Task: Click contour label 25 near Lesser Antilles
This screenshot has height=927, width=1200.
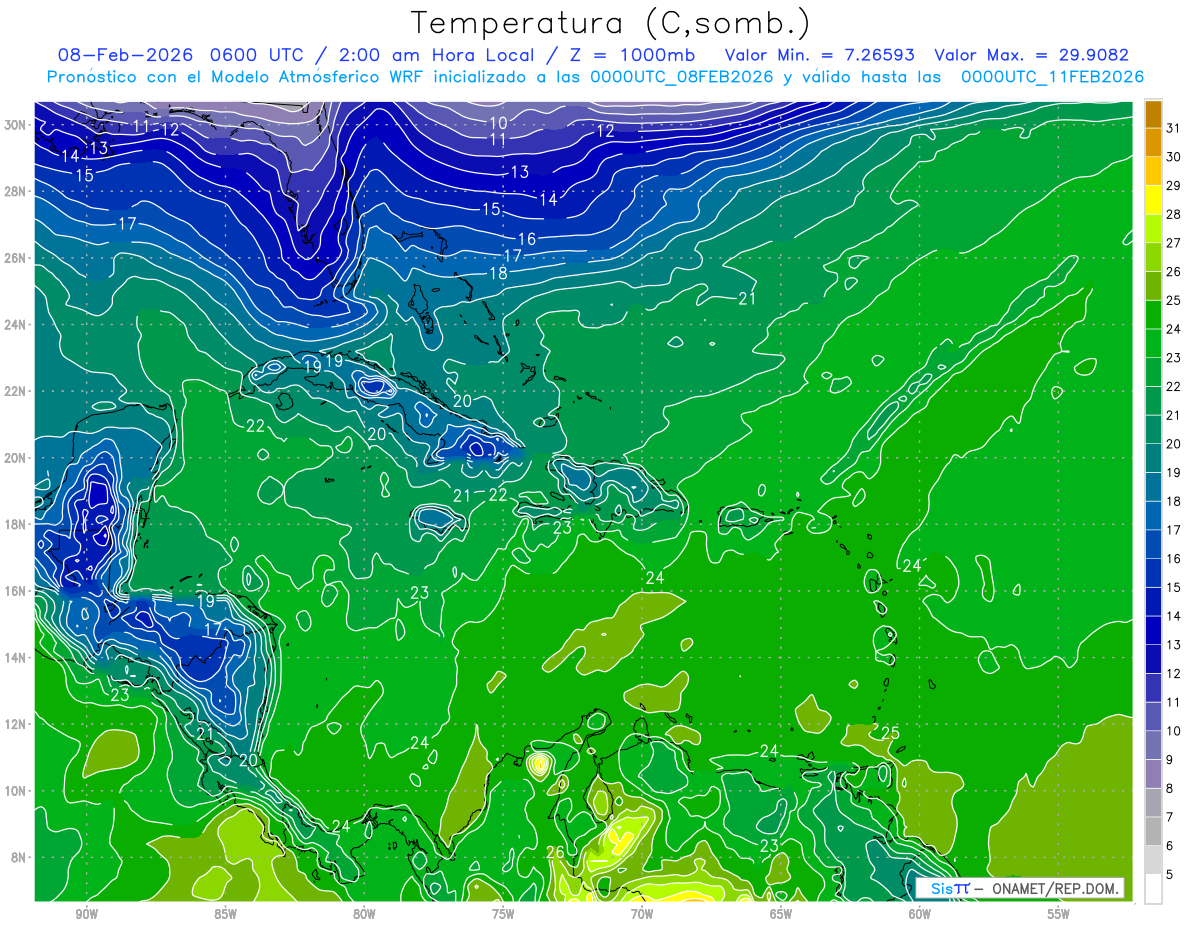Action: tap(890, 733)
